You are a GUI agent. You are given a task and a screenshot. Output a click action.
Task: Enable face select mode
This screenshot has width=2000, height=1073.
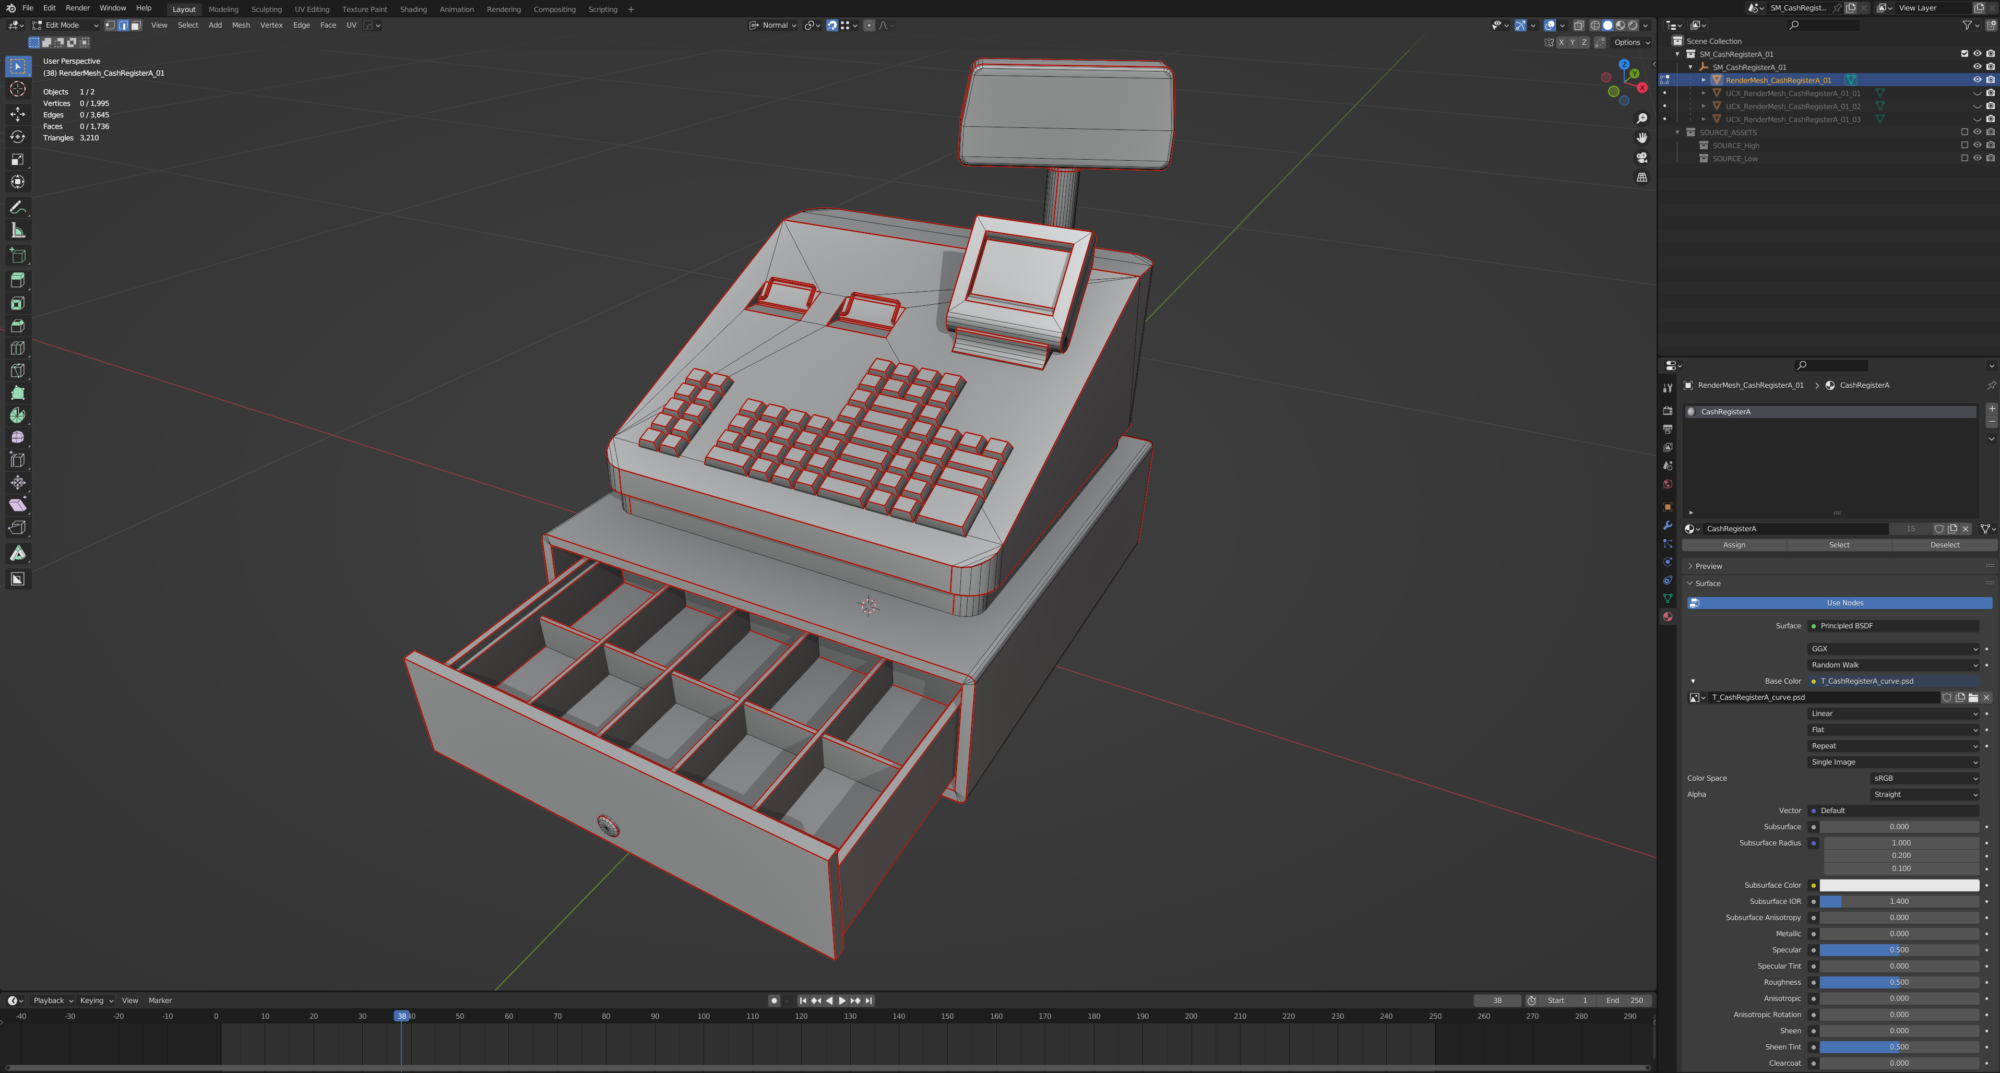tap(136, 25)
